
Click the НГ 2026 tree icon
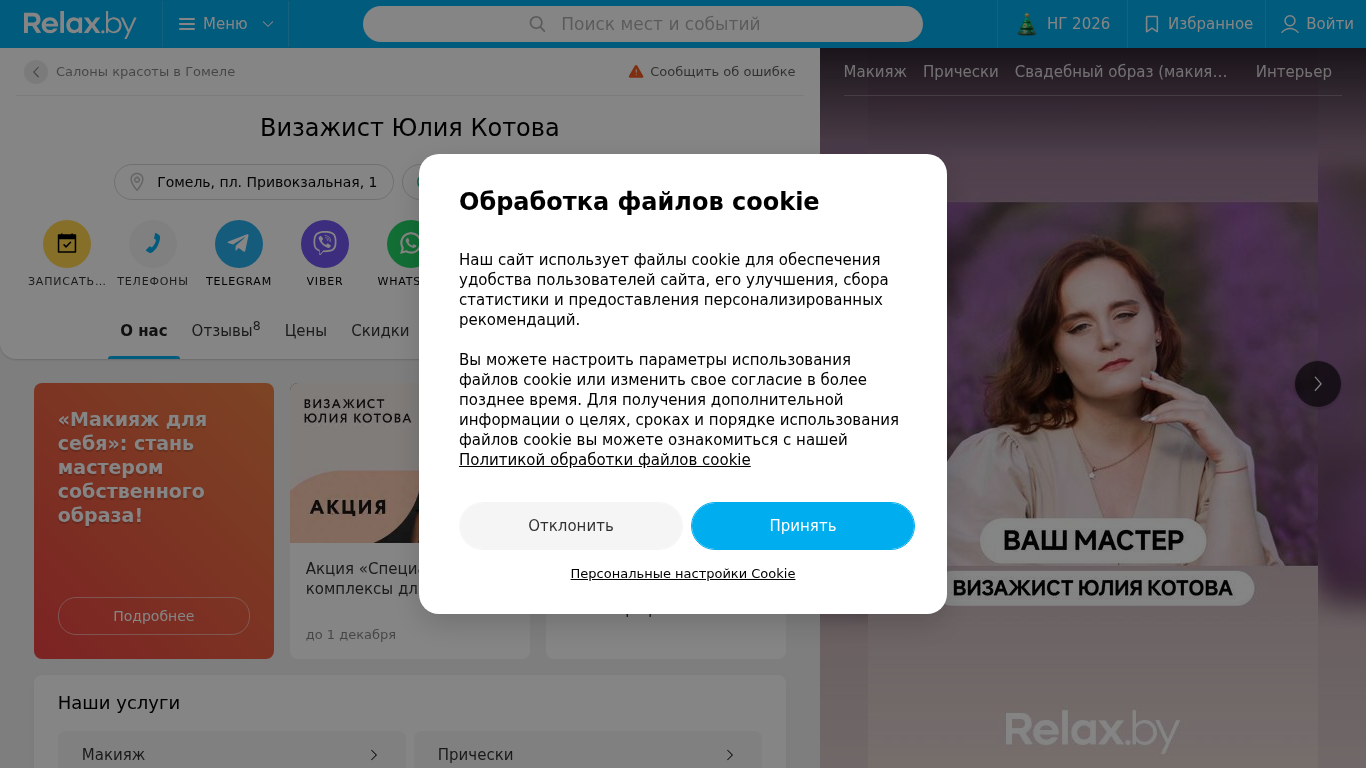click(1027, 24)
